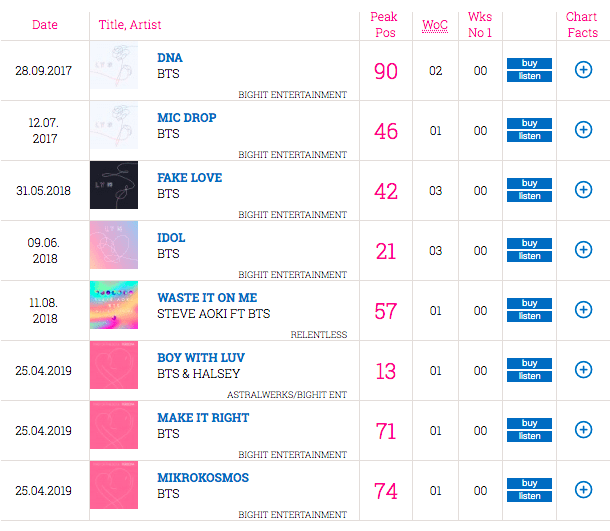Click plus icon in IDOL row
Viewport: 610px width, 531px height.
click(583, 250)
